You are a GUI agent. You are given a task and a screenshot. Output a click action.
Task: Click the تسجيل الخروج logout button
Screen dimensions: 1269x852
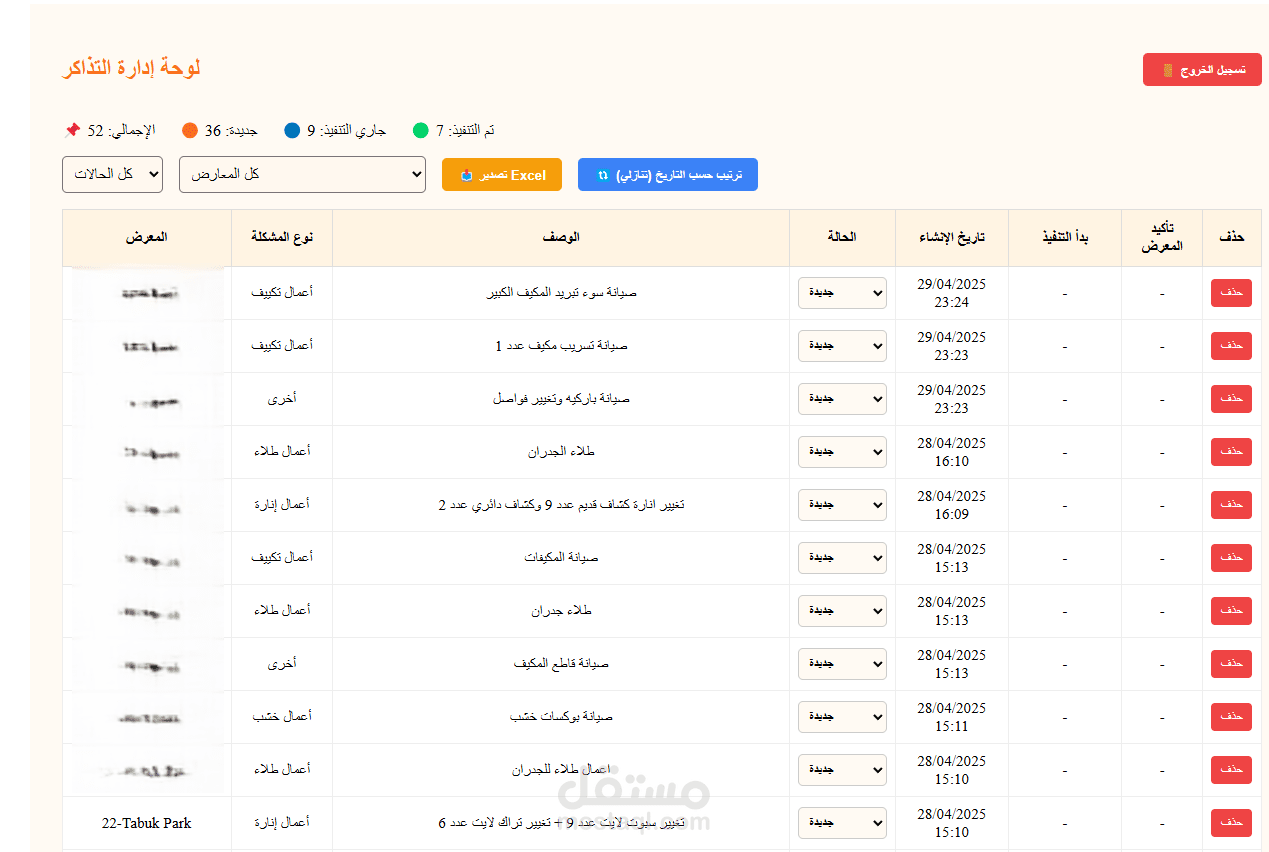point(1202,70)
